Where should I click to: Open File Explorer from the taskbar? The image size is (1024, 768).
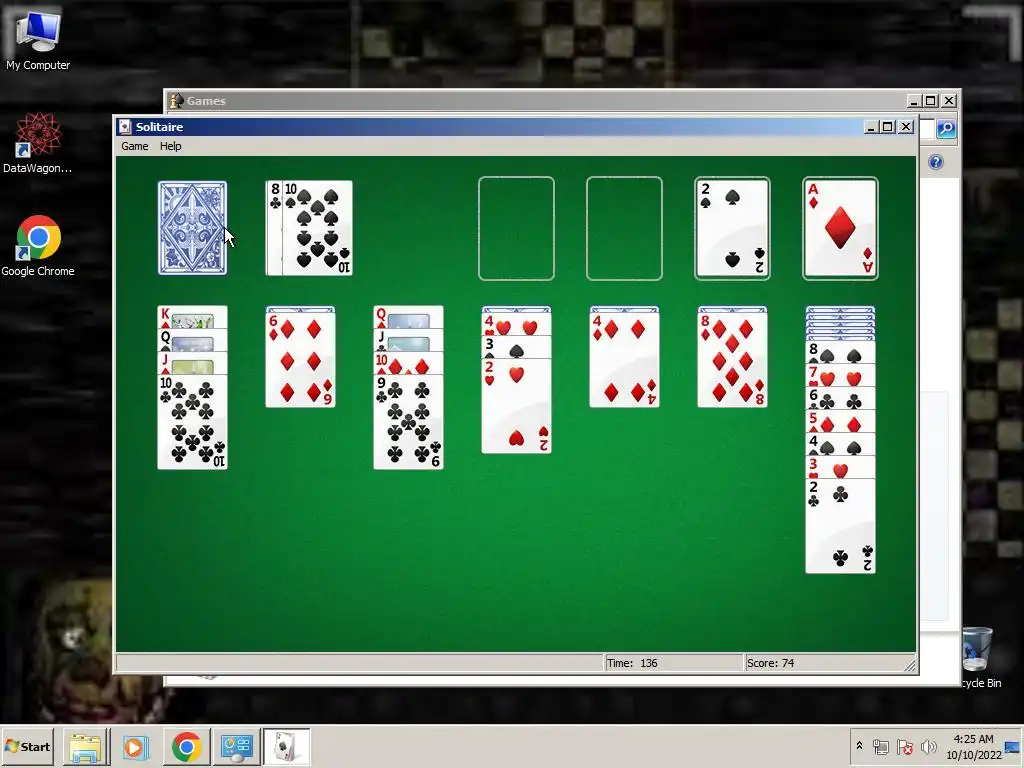[86, 747]
